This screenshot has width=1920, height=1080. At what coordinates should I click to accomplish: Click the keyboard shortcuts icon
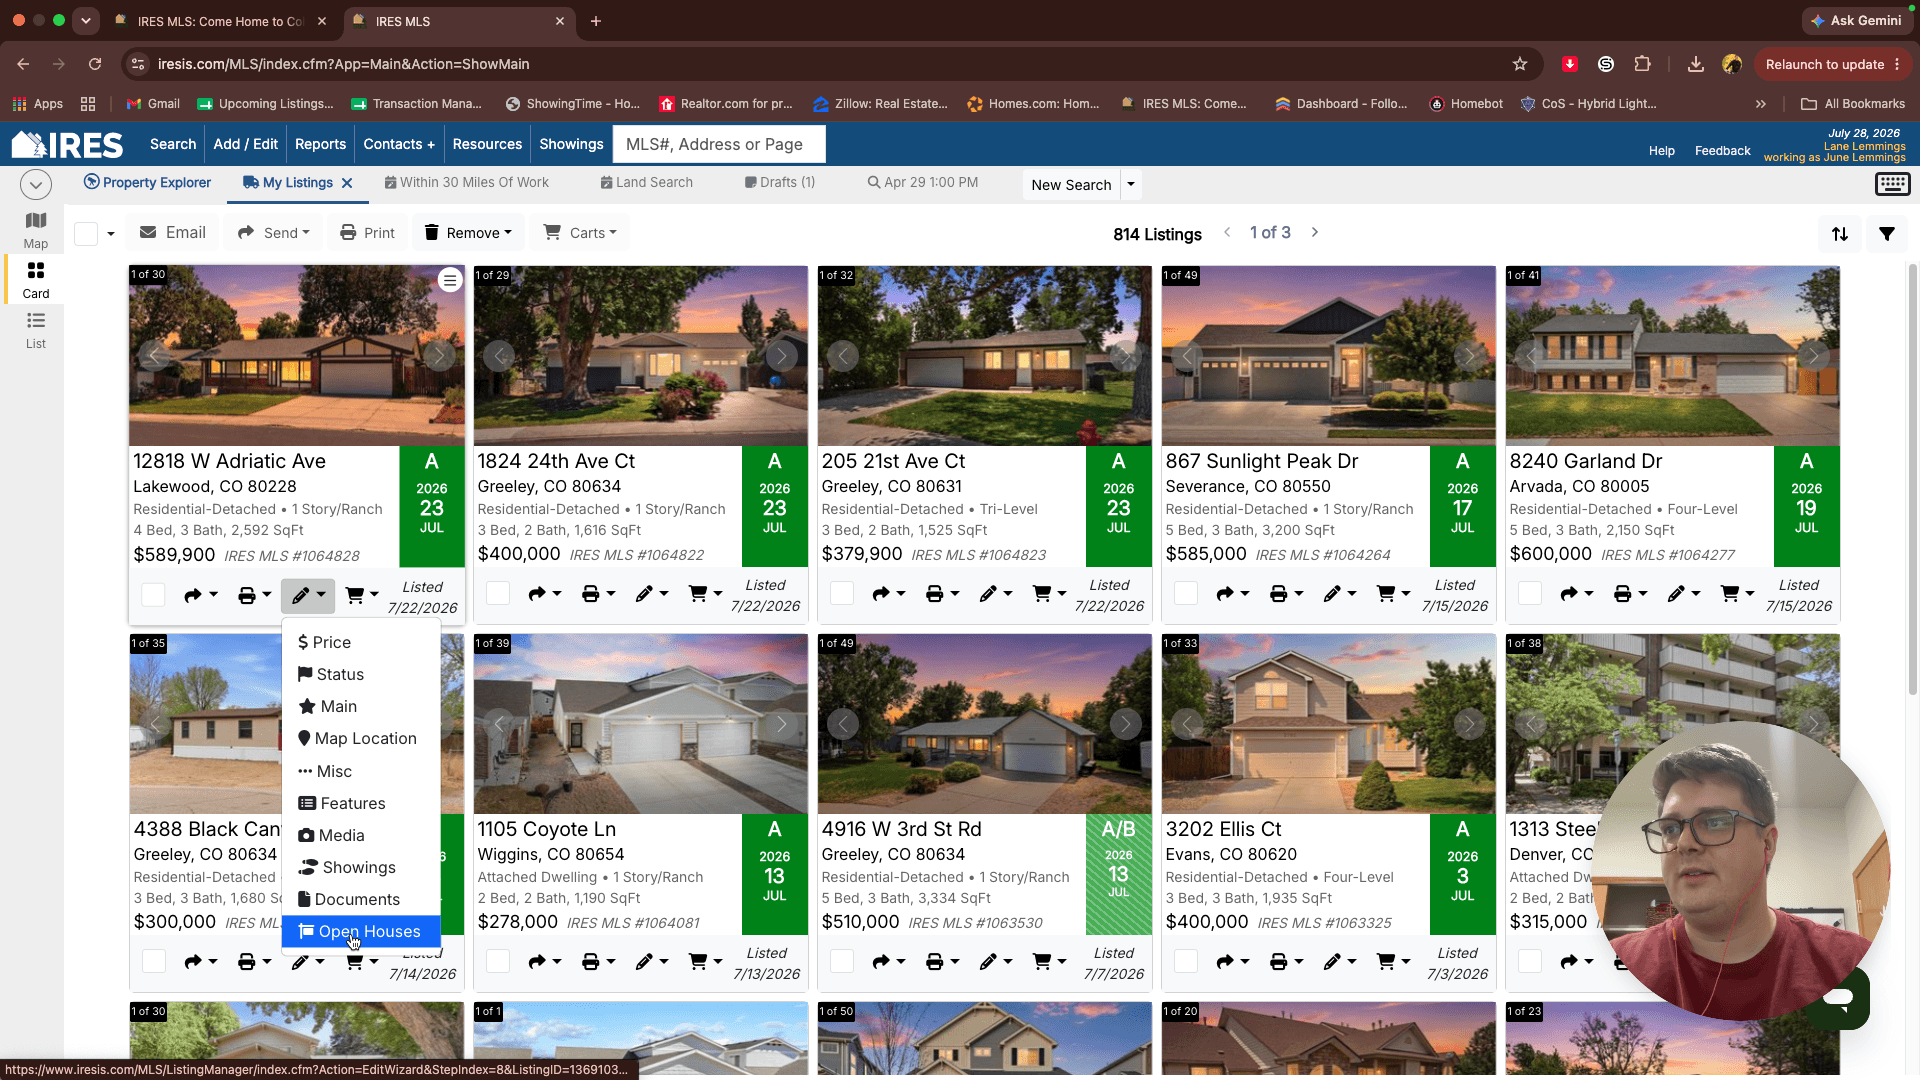point(1892,184)
